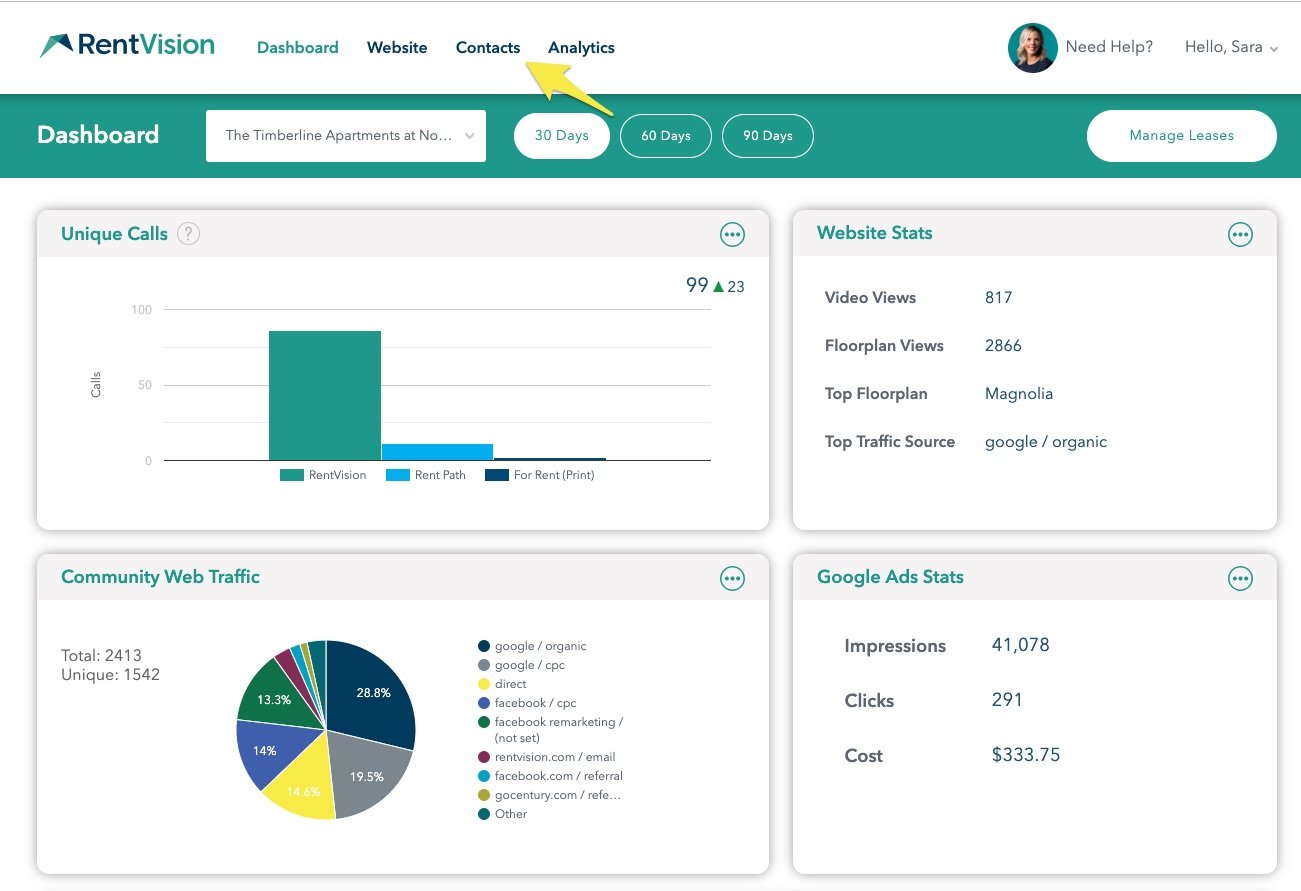Click the Clicks value 291
1301x891 pixels.
click(x=1007, y=700)
